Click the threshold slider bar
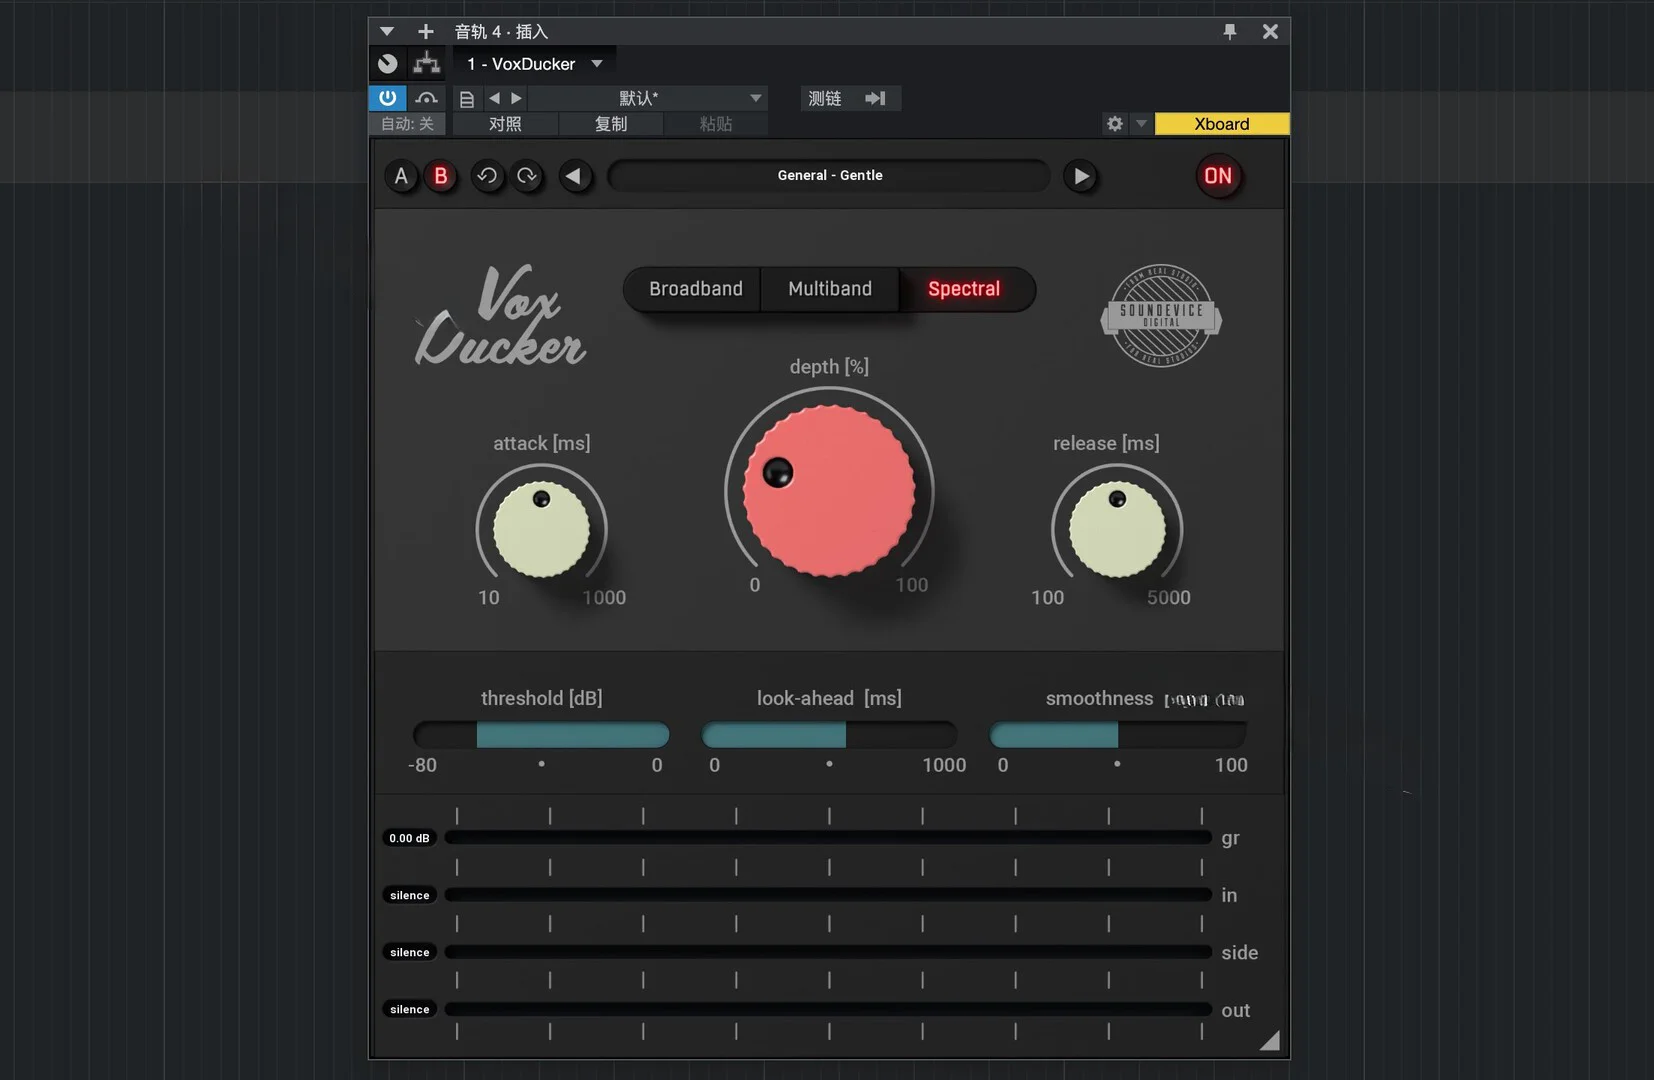1654x1080 pixels. point(541,736)
